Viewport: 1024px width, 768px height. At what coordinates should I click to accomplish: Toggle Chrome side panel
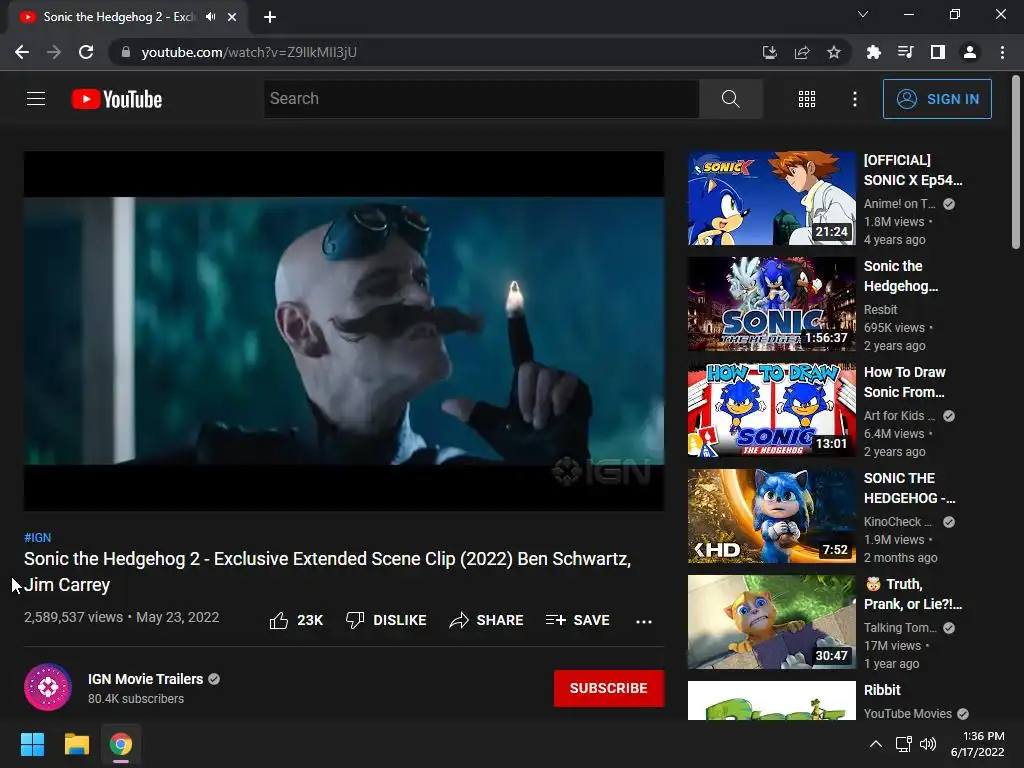[x=938, y=52]
